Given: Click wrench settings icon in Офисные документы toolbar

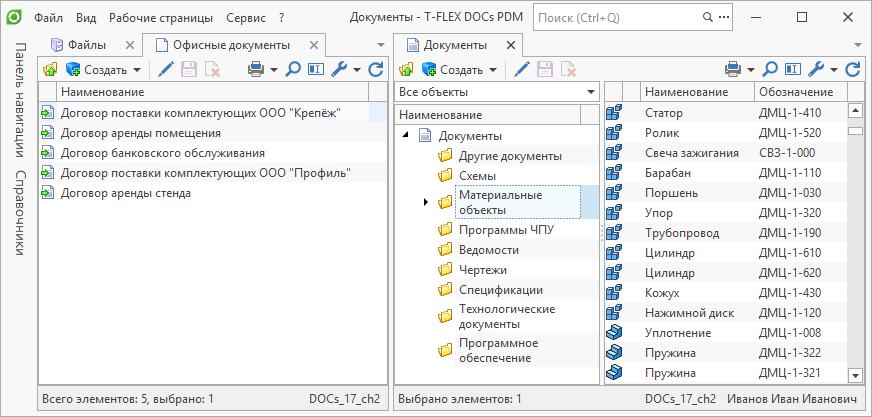Looking at the screenshot, I should point(339,70).
